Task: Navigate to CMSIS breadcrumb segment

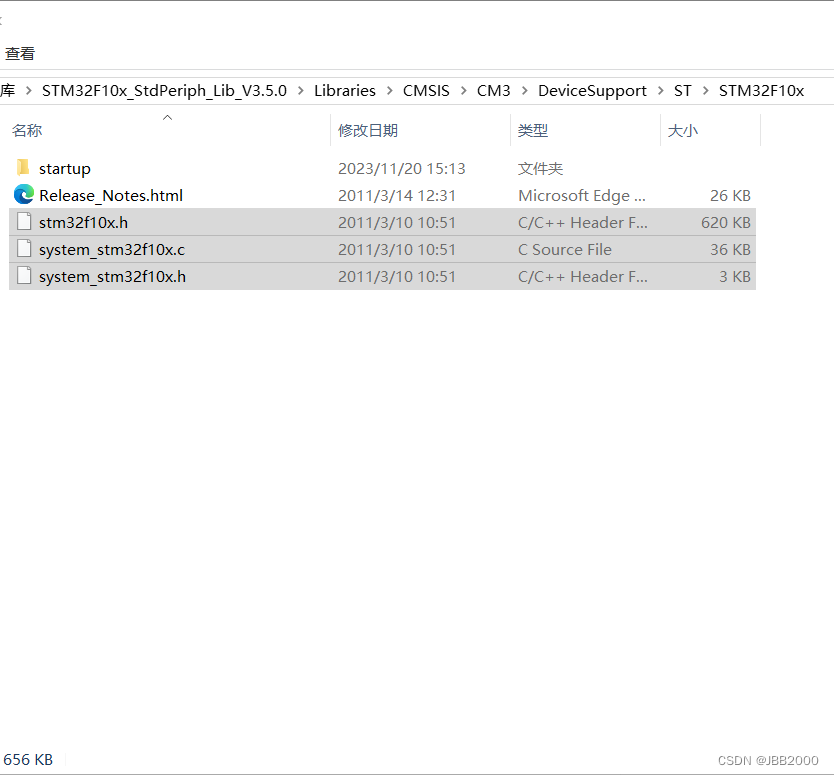Action: coord(426,91)
